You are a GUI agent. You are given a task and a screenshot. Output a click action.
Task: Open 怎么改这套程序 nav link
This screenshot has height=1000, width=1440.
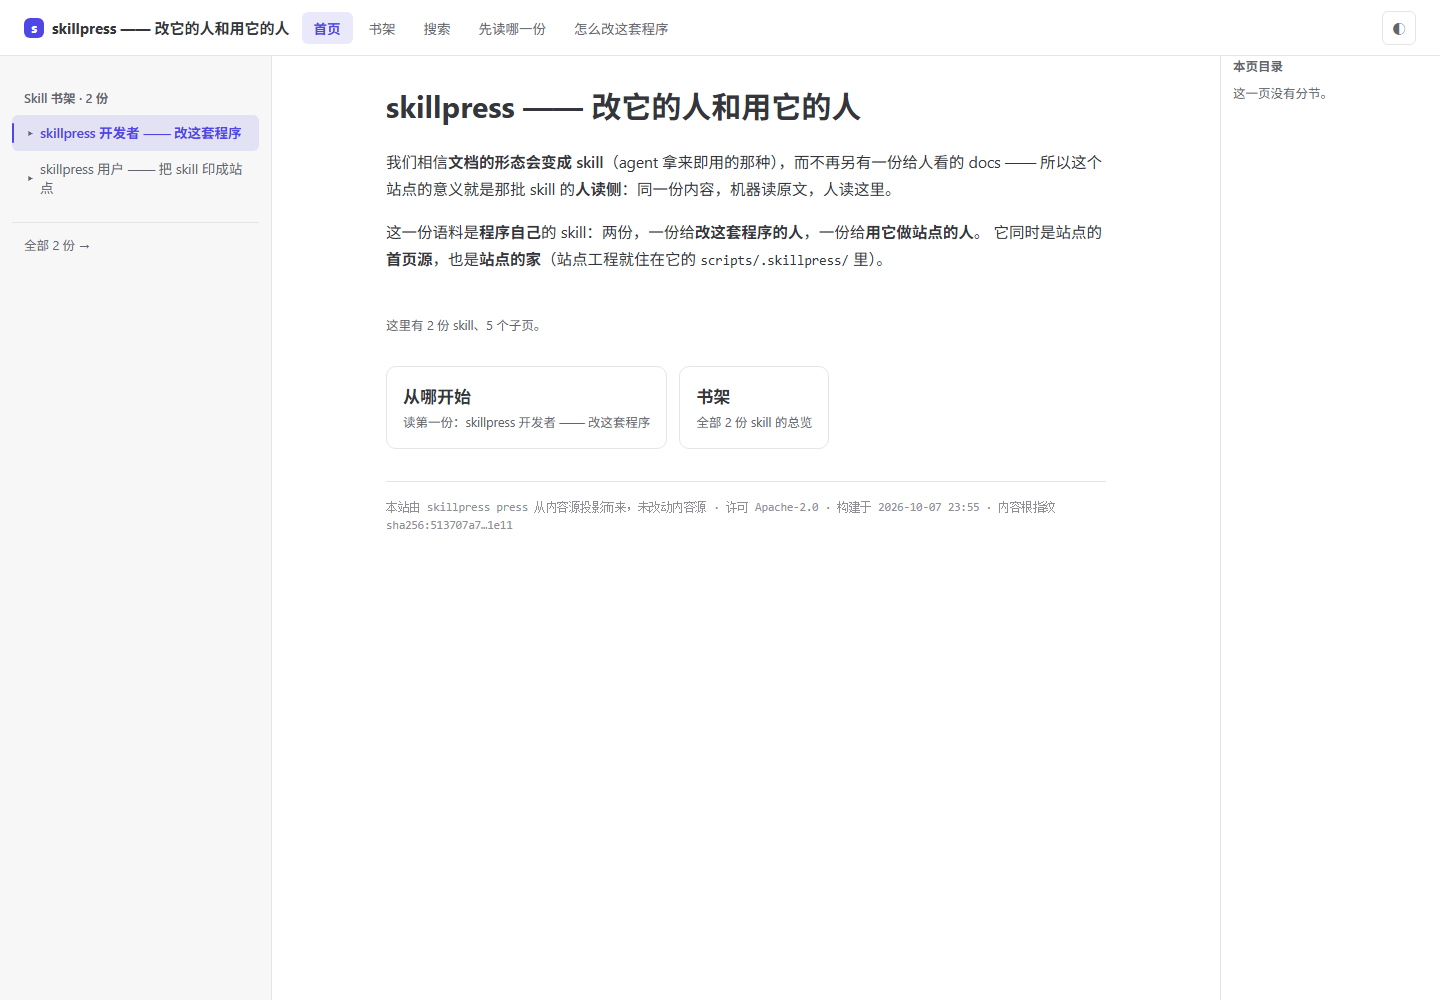[x=621, y=28]
